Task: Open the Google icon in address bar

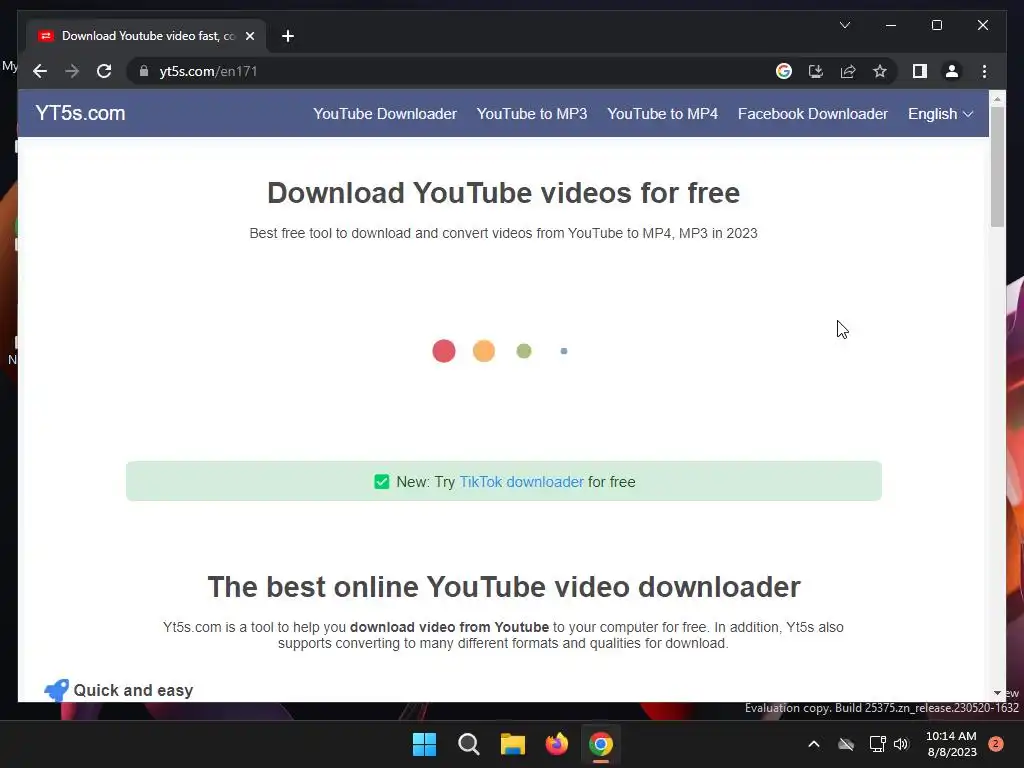Action: [x=784, y=71]
